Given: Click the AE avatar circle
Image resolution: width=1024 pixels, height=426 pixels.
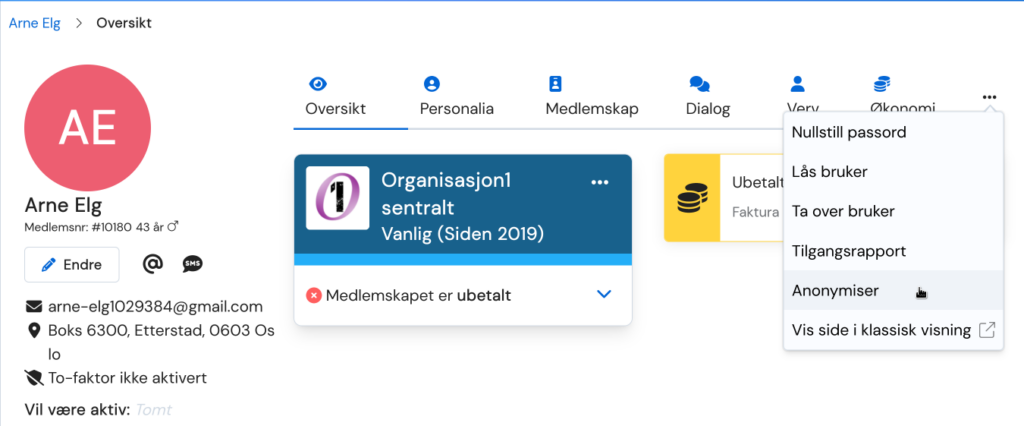Looking at the screenshot, I should (x=88, y=128).
